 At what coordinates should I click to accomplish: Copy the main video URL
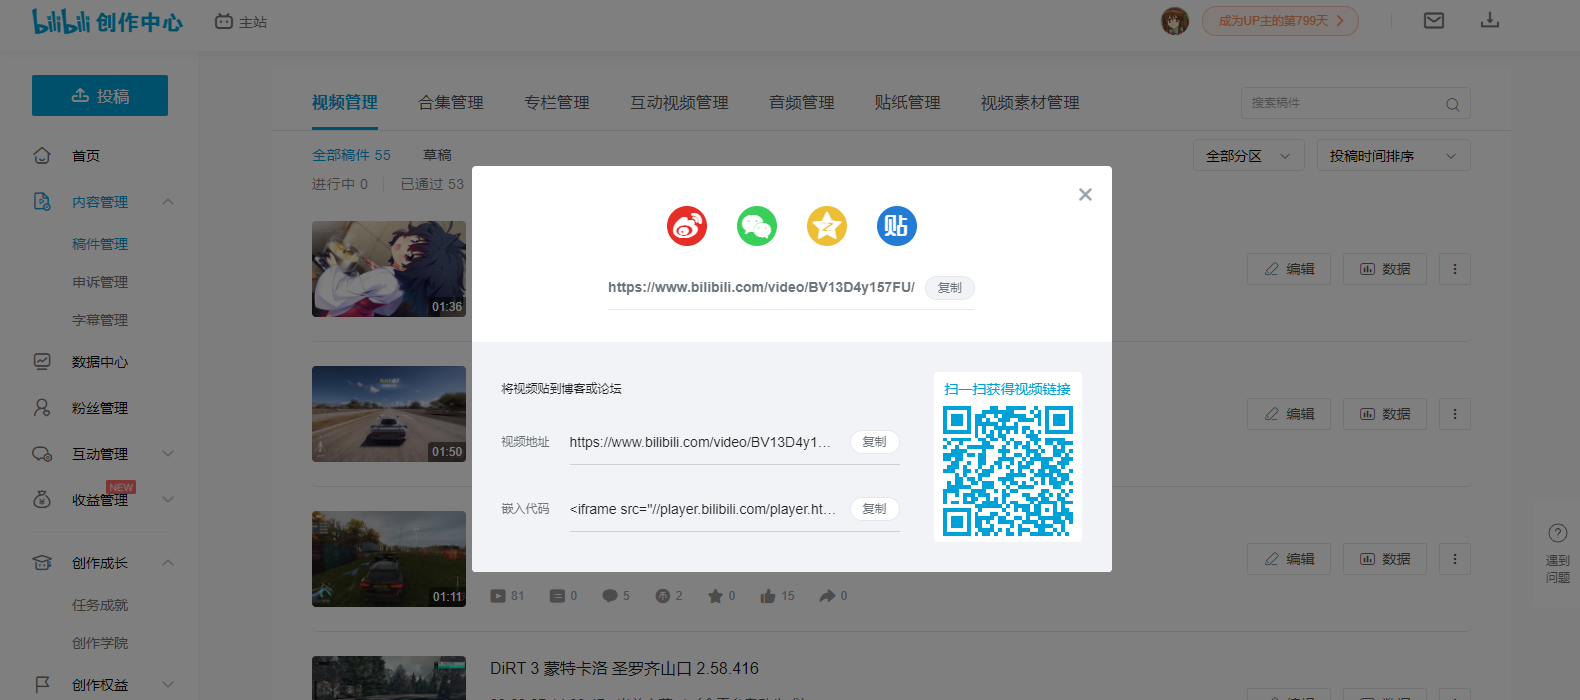pos(949,288)
